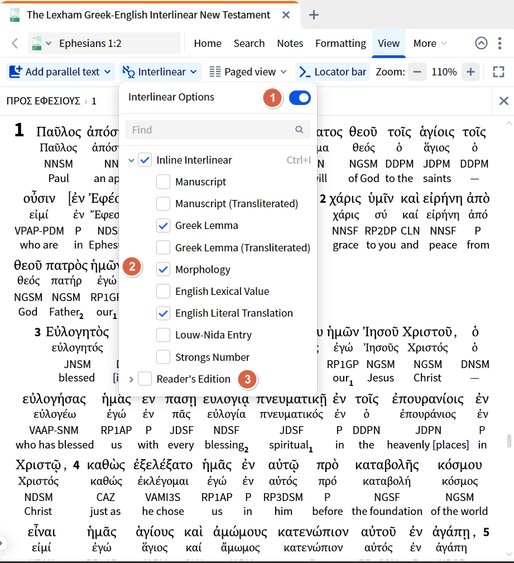Toggle the Locator bar
This screenshot has width=514, height=563.
(332, 72)
